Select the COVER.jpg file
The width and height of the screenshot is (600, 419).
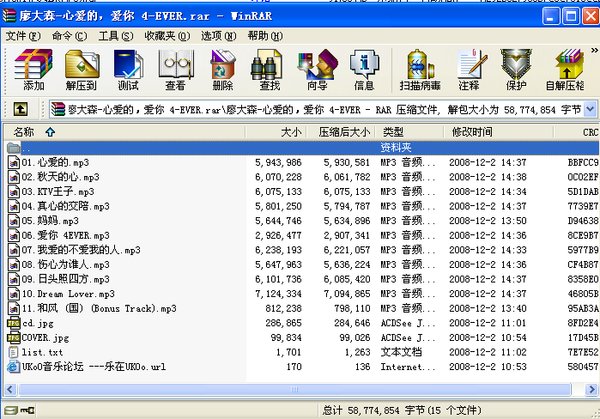click(x=303, y=337)
